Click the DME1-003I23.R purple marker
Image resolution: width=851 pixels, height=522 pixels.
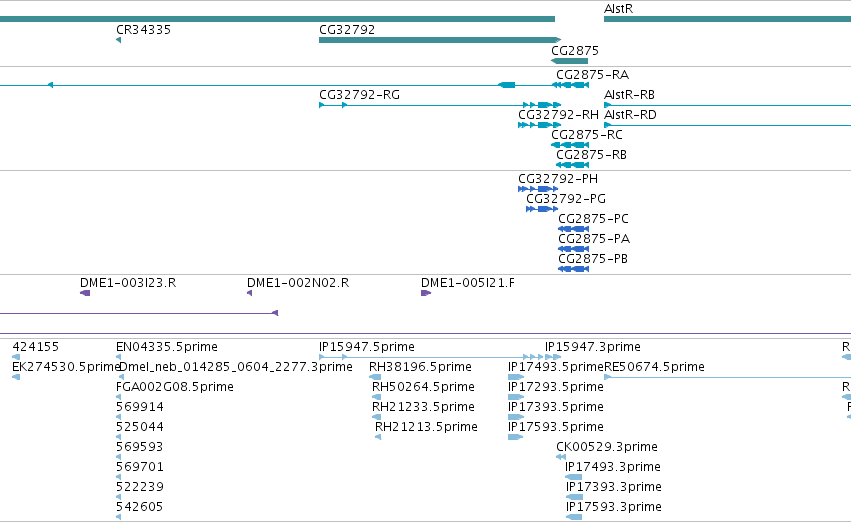[x=85, y=293]
